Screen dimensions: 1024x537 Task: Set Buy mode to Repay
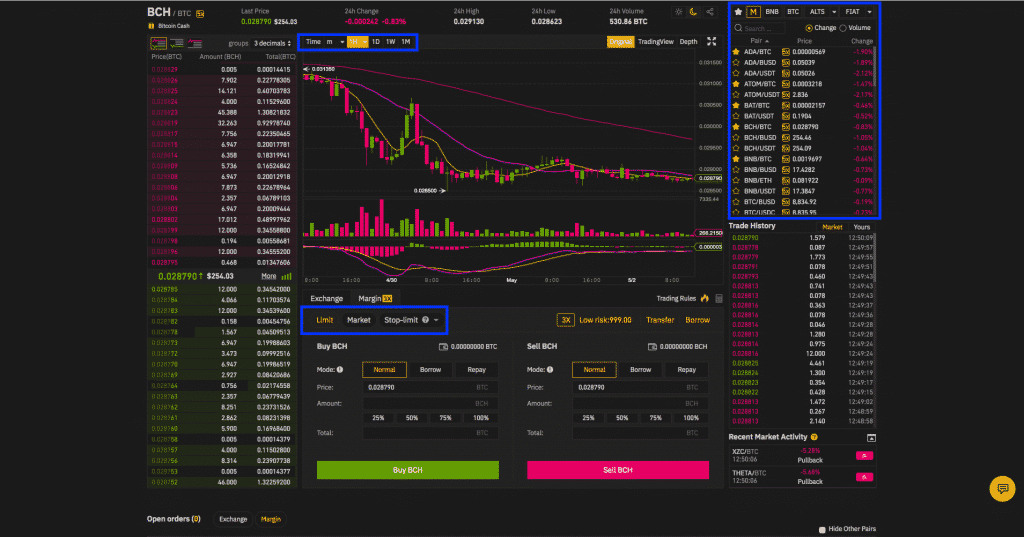pyautogui.click(x=476, y=370)
